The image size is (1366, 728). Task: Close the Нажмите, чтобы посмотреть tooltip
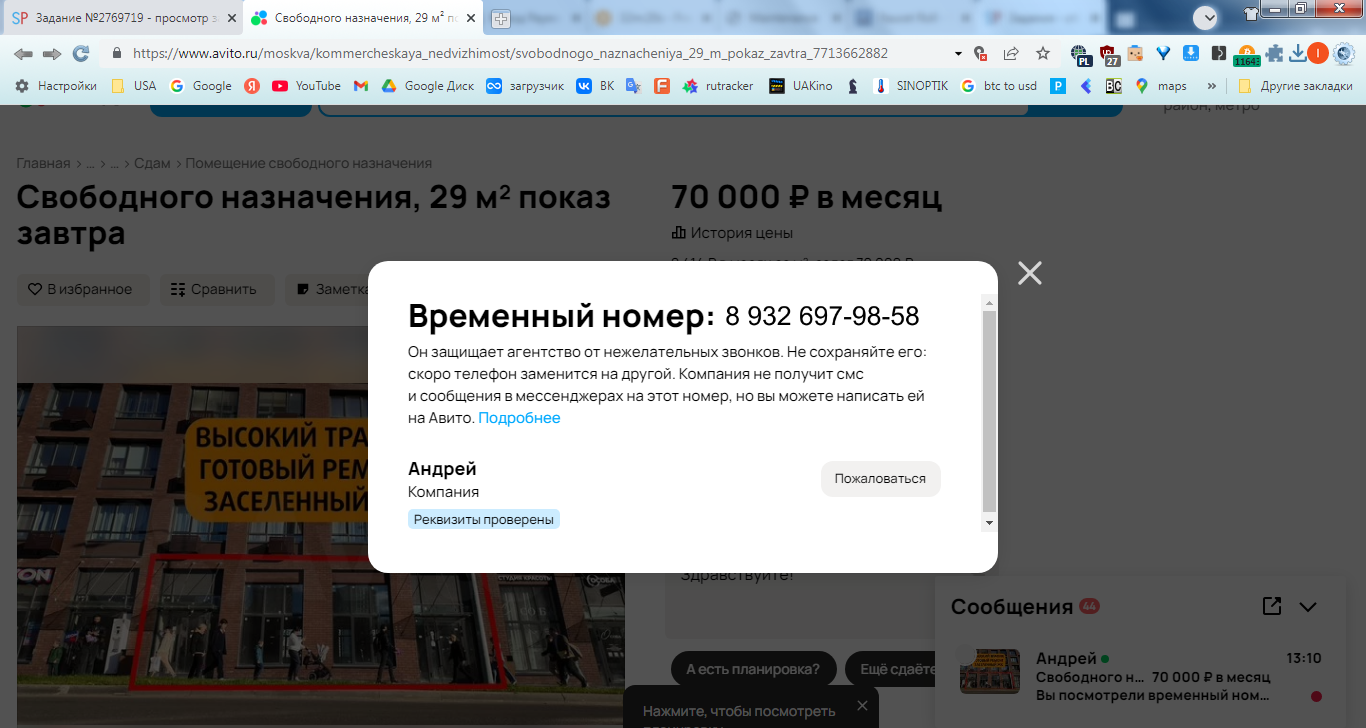[x=862, y=705]
